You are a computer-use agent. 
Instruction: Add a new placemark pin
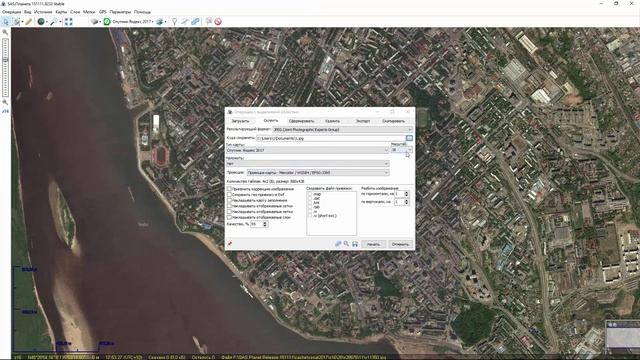click(x=174, y=22)
